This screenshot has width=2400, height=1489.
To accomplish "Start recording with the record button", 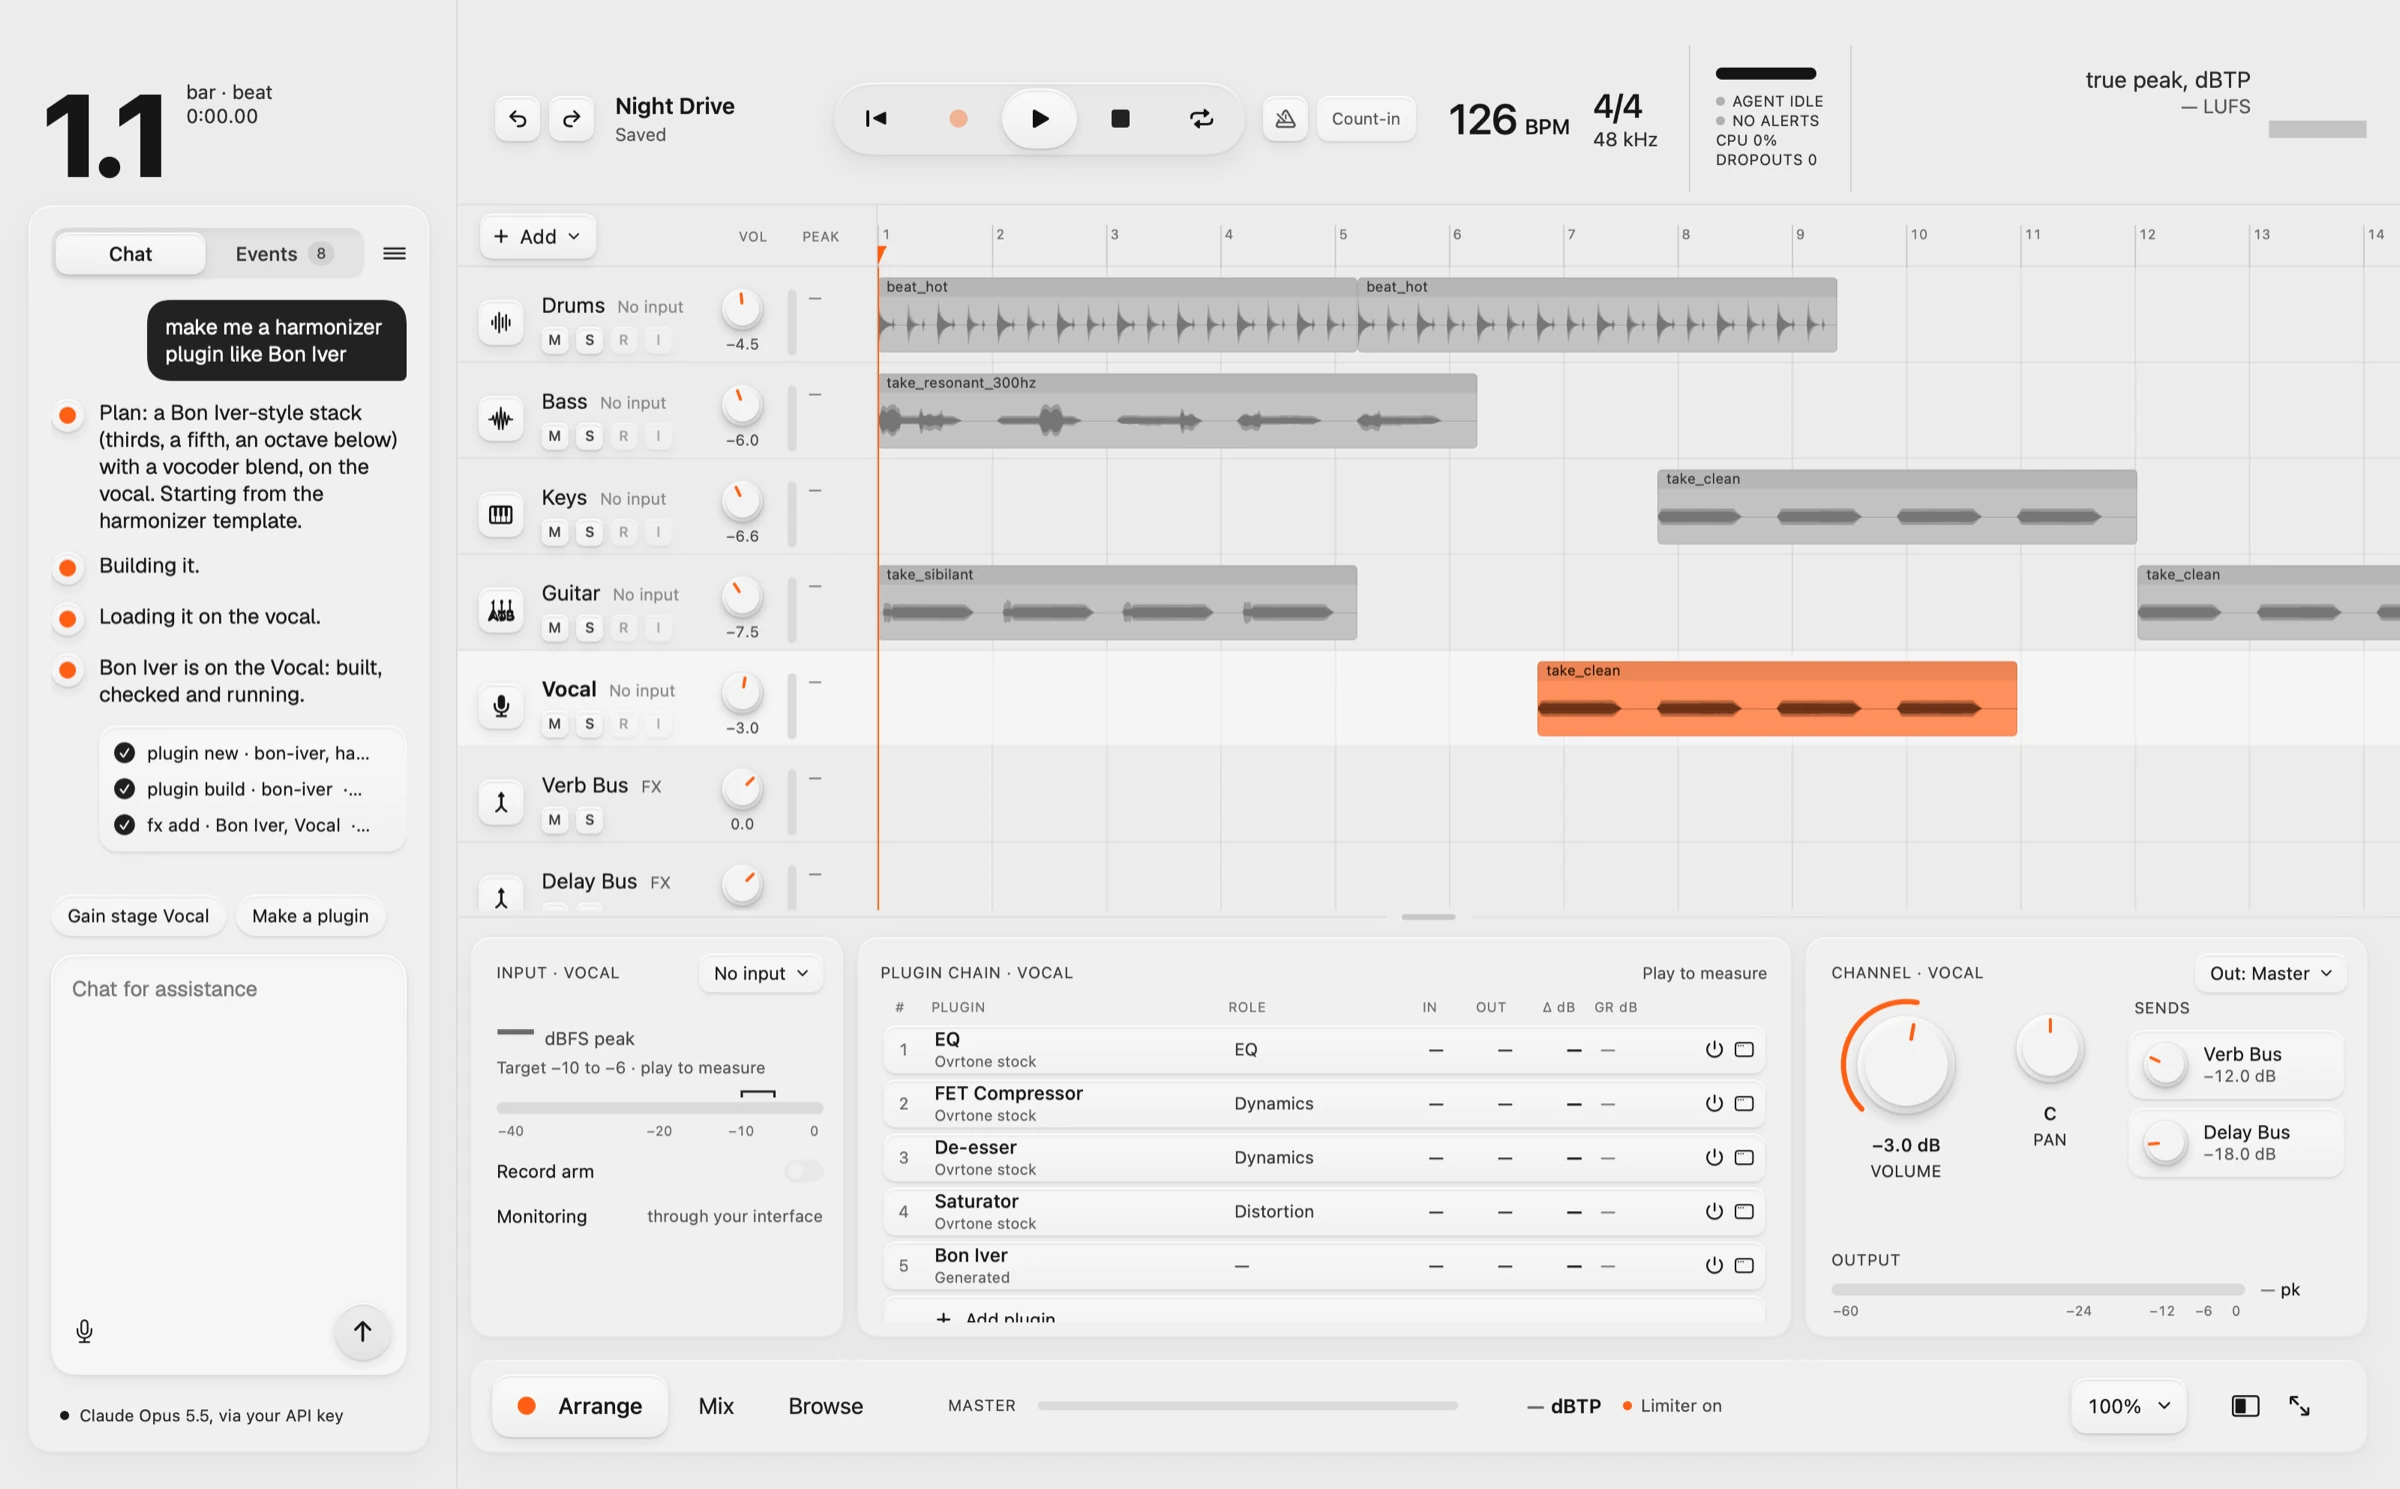I will (958, 119).
